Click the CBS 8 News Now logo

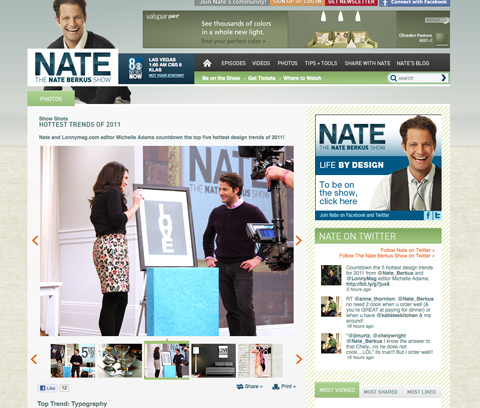click(135, 68)
